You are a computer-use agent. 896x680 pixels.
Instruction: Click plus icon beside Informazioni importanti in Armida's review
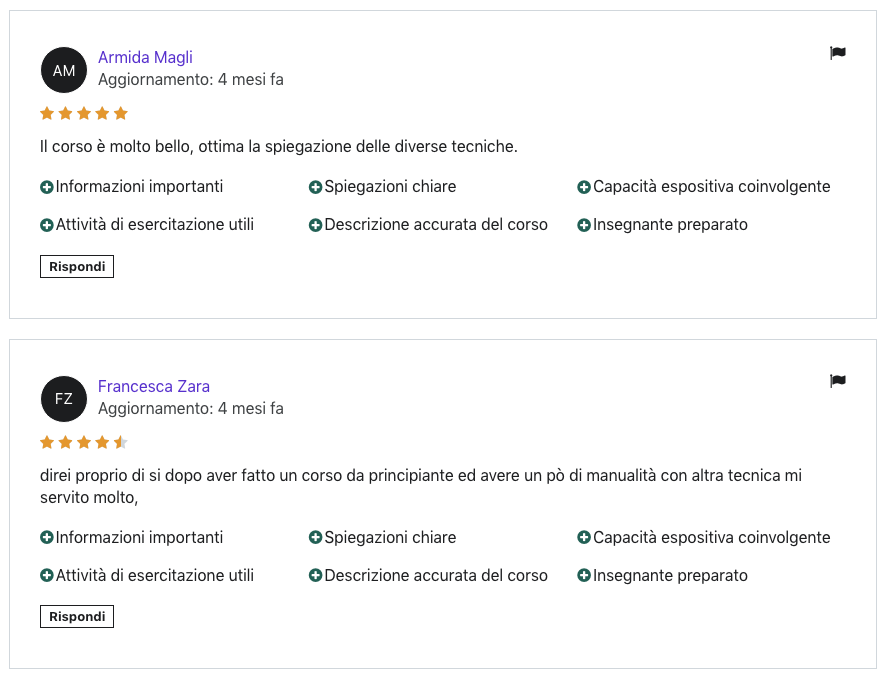[47, 187]
